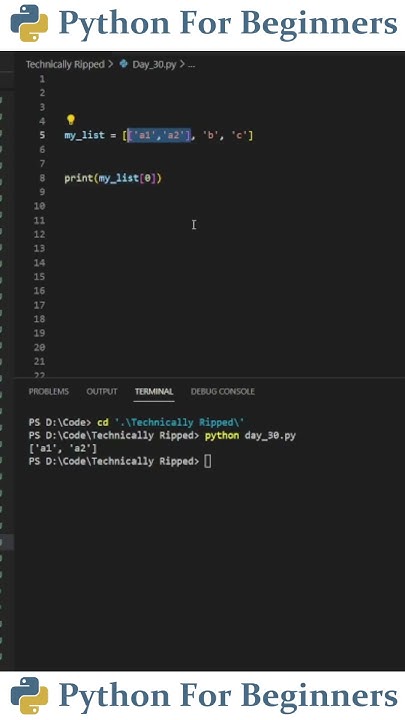Screen dimensions: 405x720
Task: Click the bottom Python For Beginners title
Action: 228,694
